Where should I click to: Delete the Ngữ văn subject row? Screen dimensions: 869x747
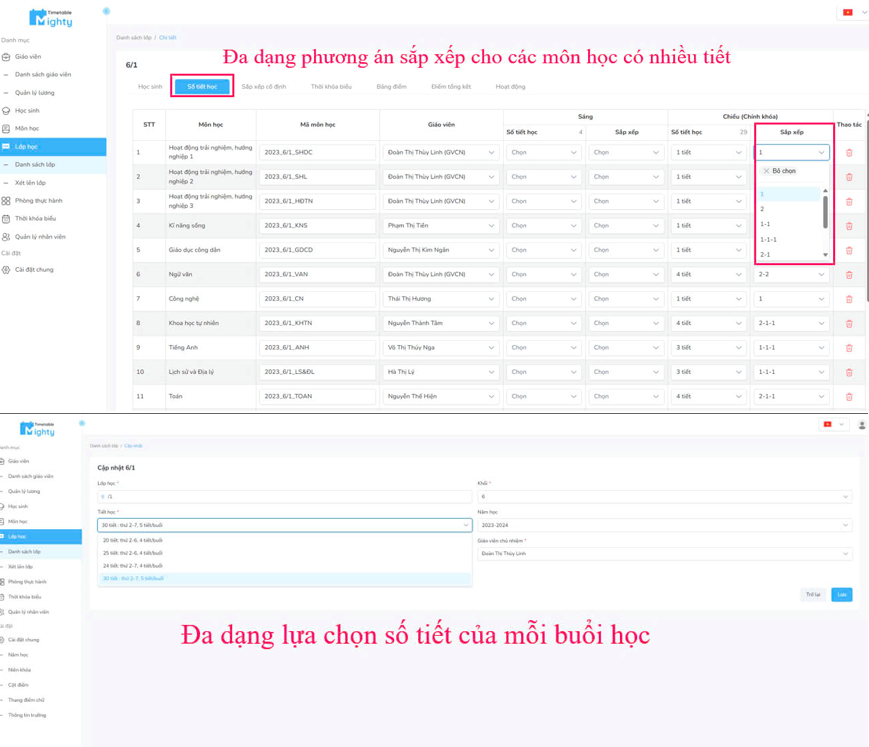(x=849, y=274)
